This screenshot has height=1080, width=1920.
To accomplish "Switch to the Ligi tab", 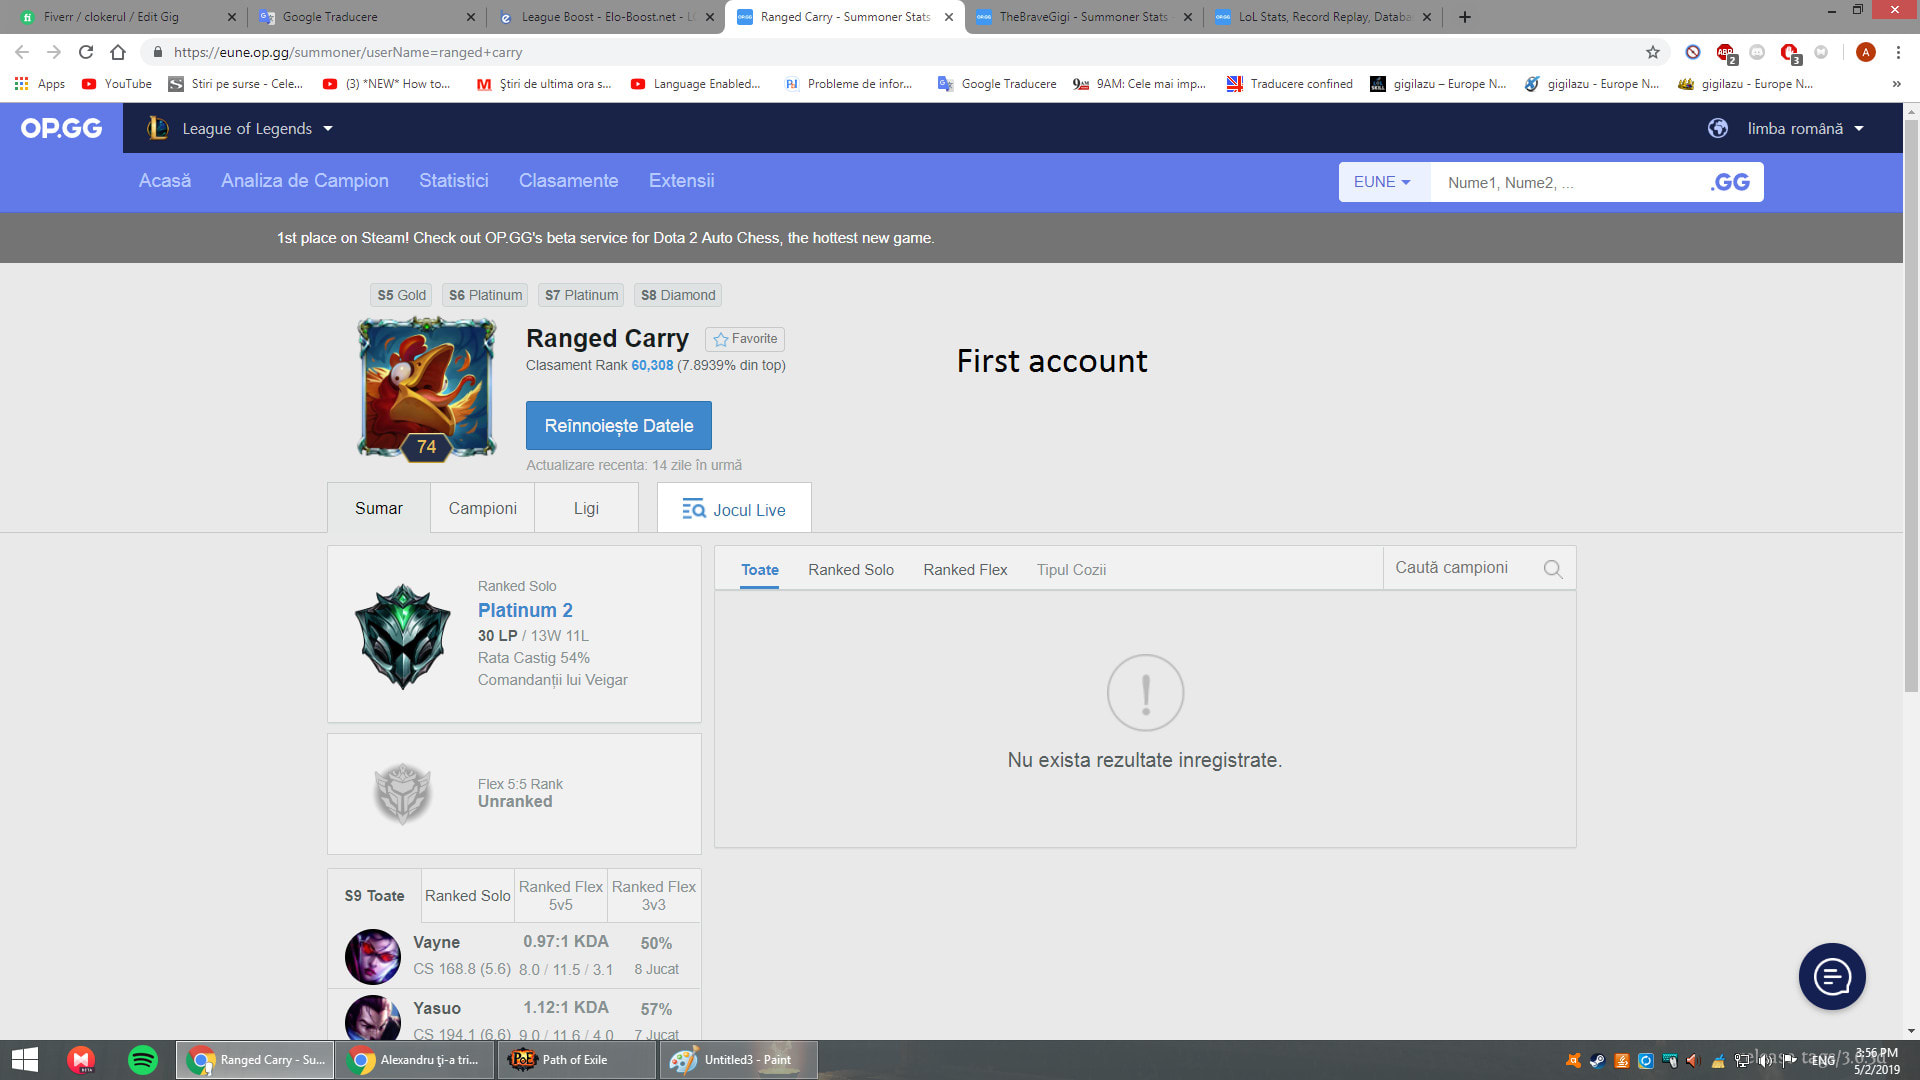I will tap(586, 508).
